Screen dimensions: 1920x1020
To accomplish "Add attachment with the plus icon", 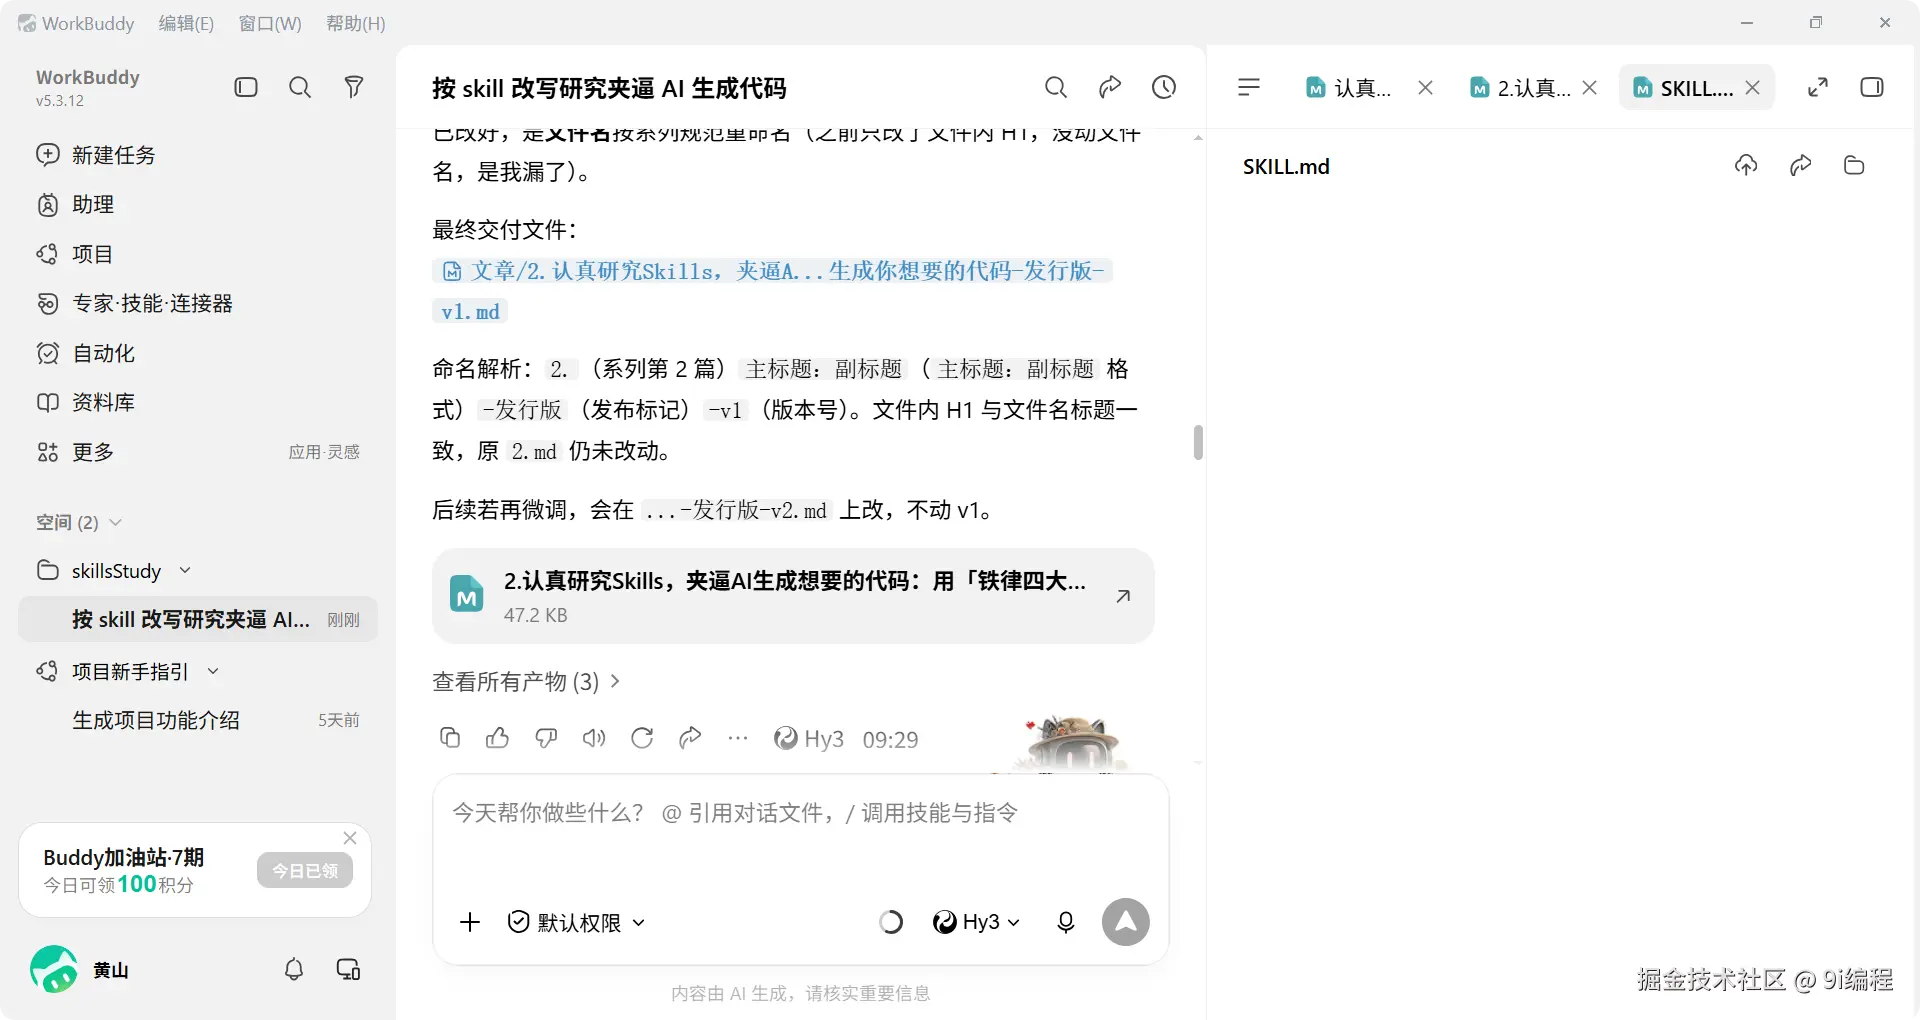I will click(x=470, y=922).
